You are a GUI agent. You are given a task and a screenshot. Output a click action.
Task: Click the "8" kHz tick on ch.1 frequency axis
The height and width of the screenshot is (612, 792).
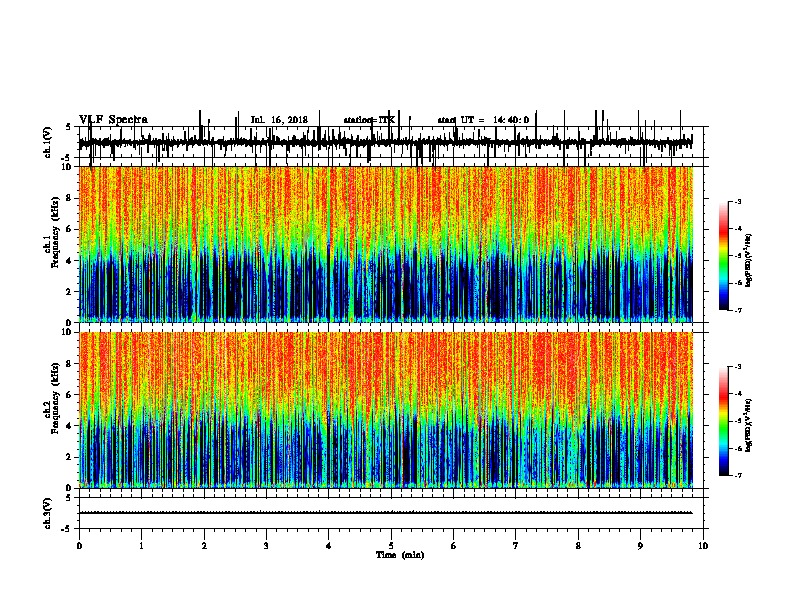[69, 198]
